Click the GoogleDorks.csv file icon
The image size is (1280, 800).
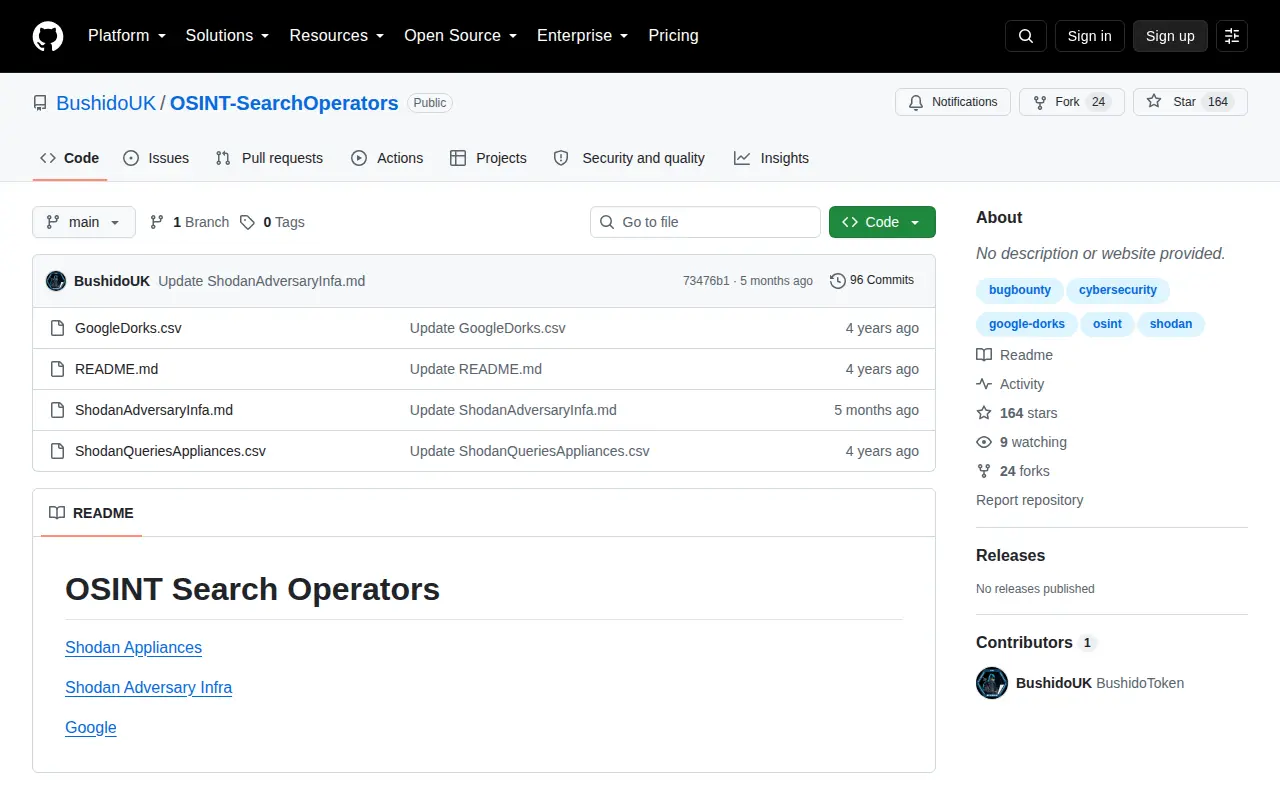[57, 328]
